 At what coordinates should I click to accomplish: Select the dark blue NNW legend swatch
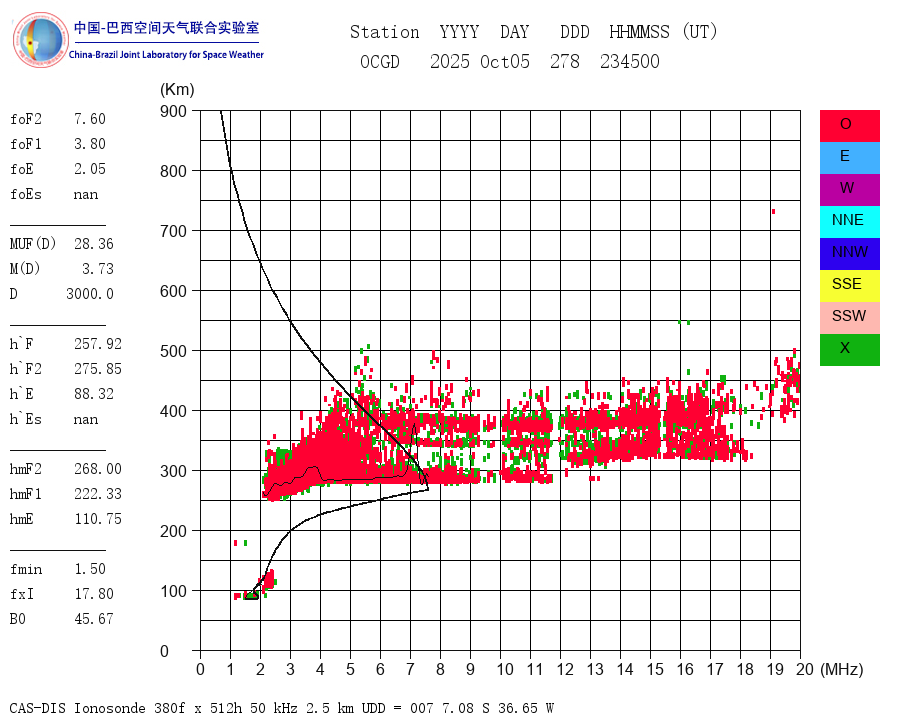click(x=849, y=254)
